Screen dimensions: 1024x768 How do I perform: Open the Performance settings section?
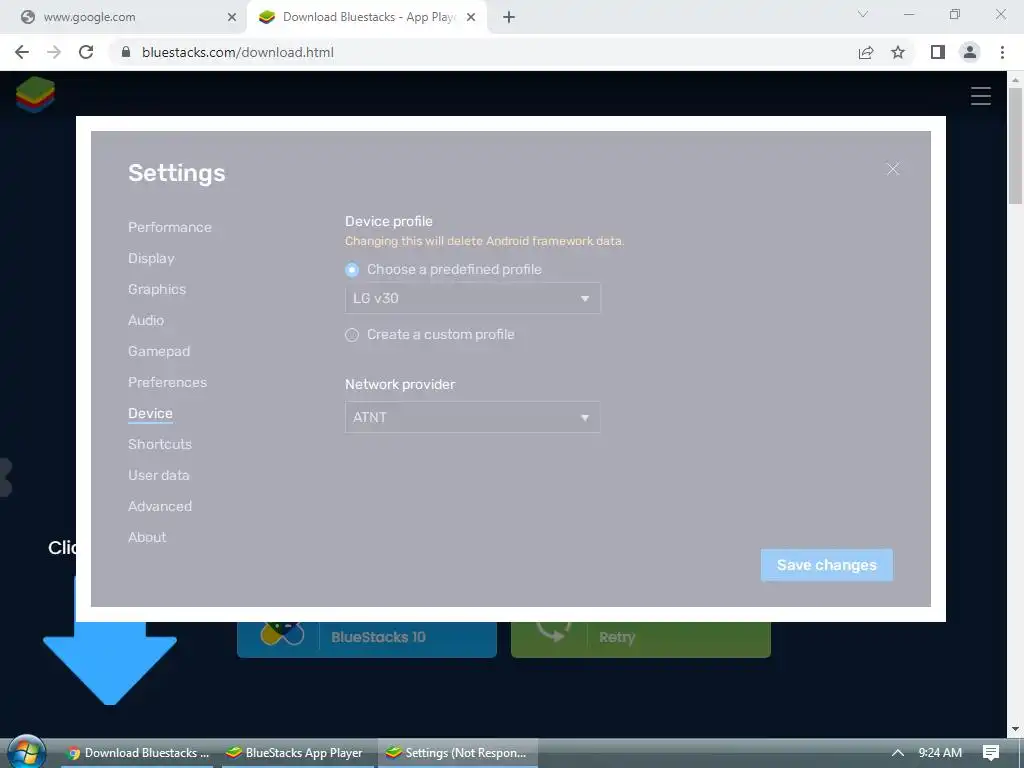[170, 227]
